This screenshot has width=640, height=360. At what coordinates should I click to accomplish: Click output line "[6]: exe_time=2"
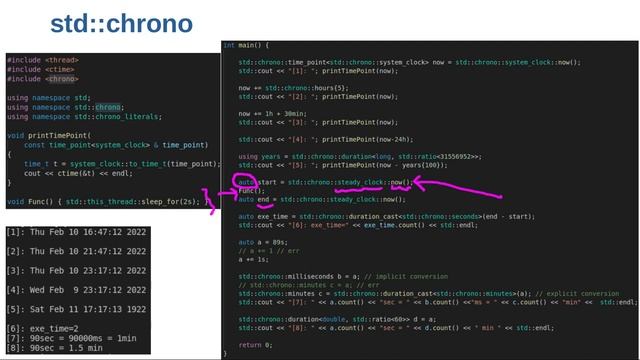(42, 329)
